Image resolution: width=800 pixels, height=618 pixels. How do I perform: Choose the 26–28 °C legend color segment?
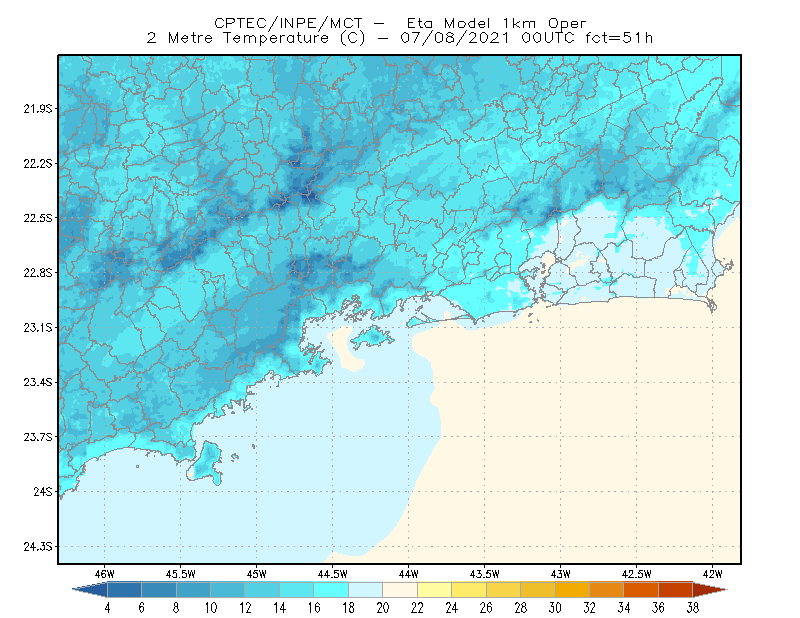click(x=504, y=590)
